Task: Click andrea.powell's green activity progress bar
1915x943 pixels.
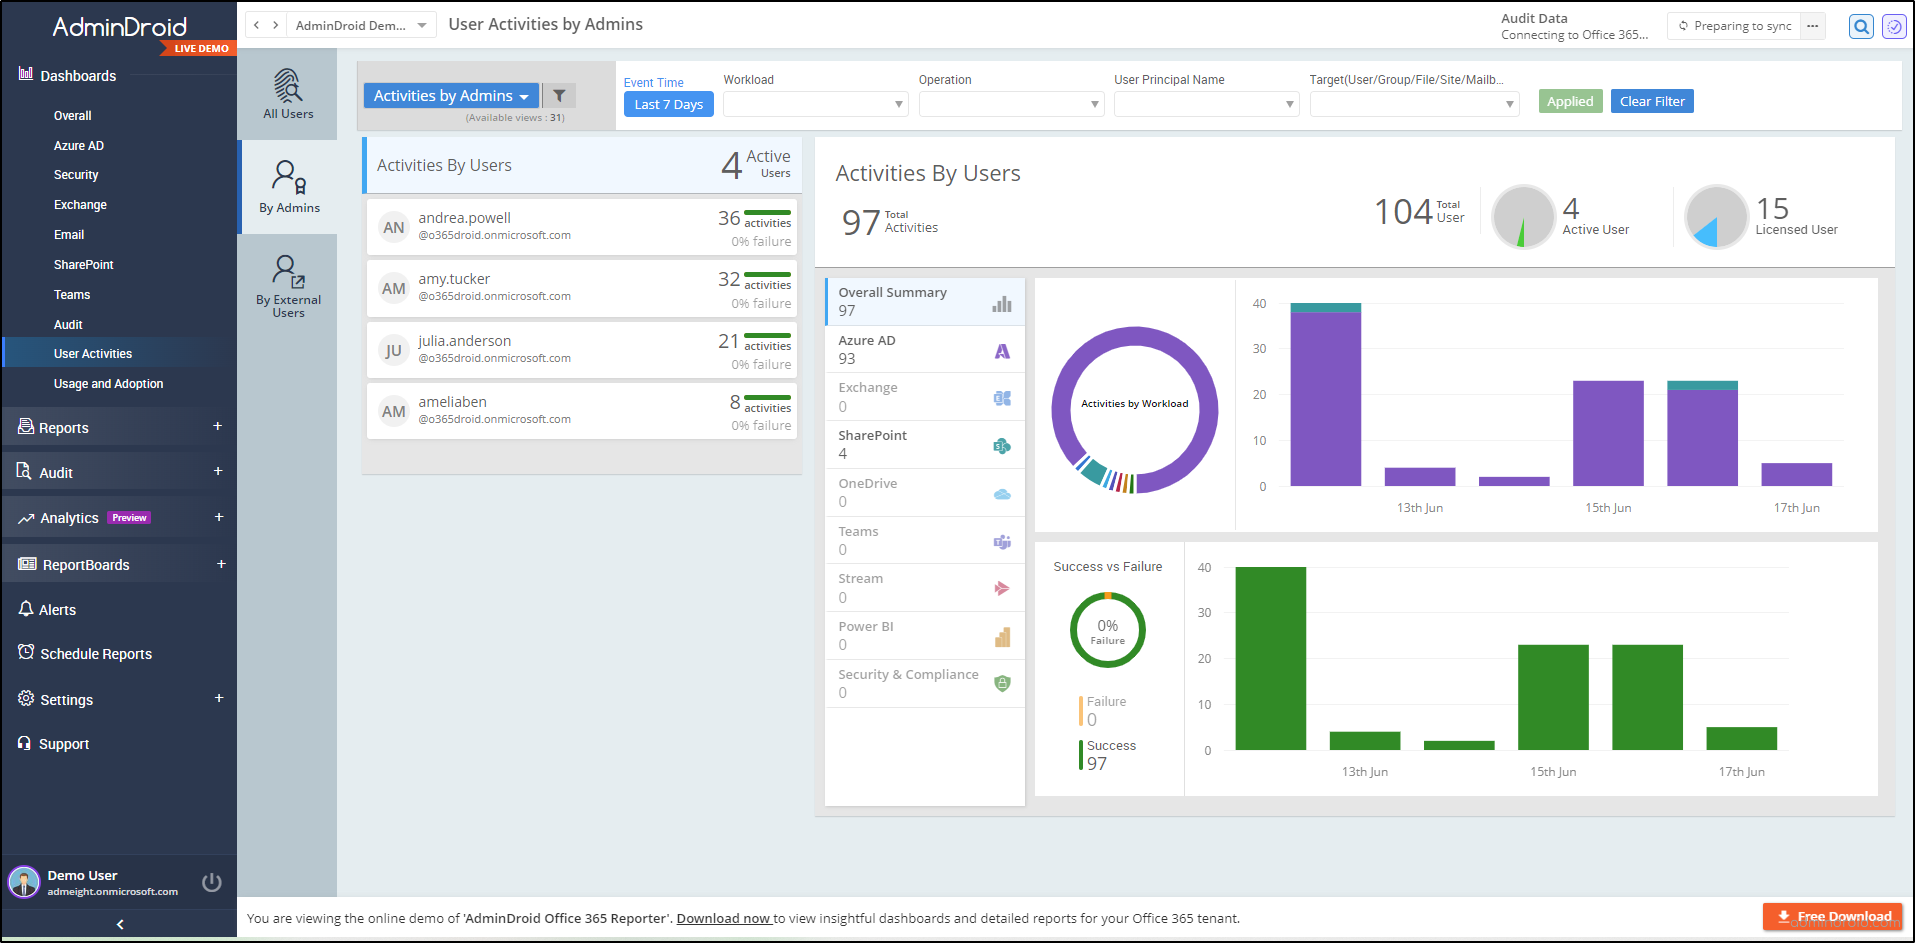Action: point(768,212)
